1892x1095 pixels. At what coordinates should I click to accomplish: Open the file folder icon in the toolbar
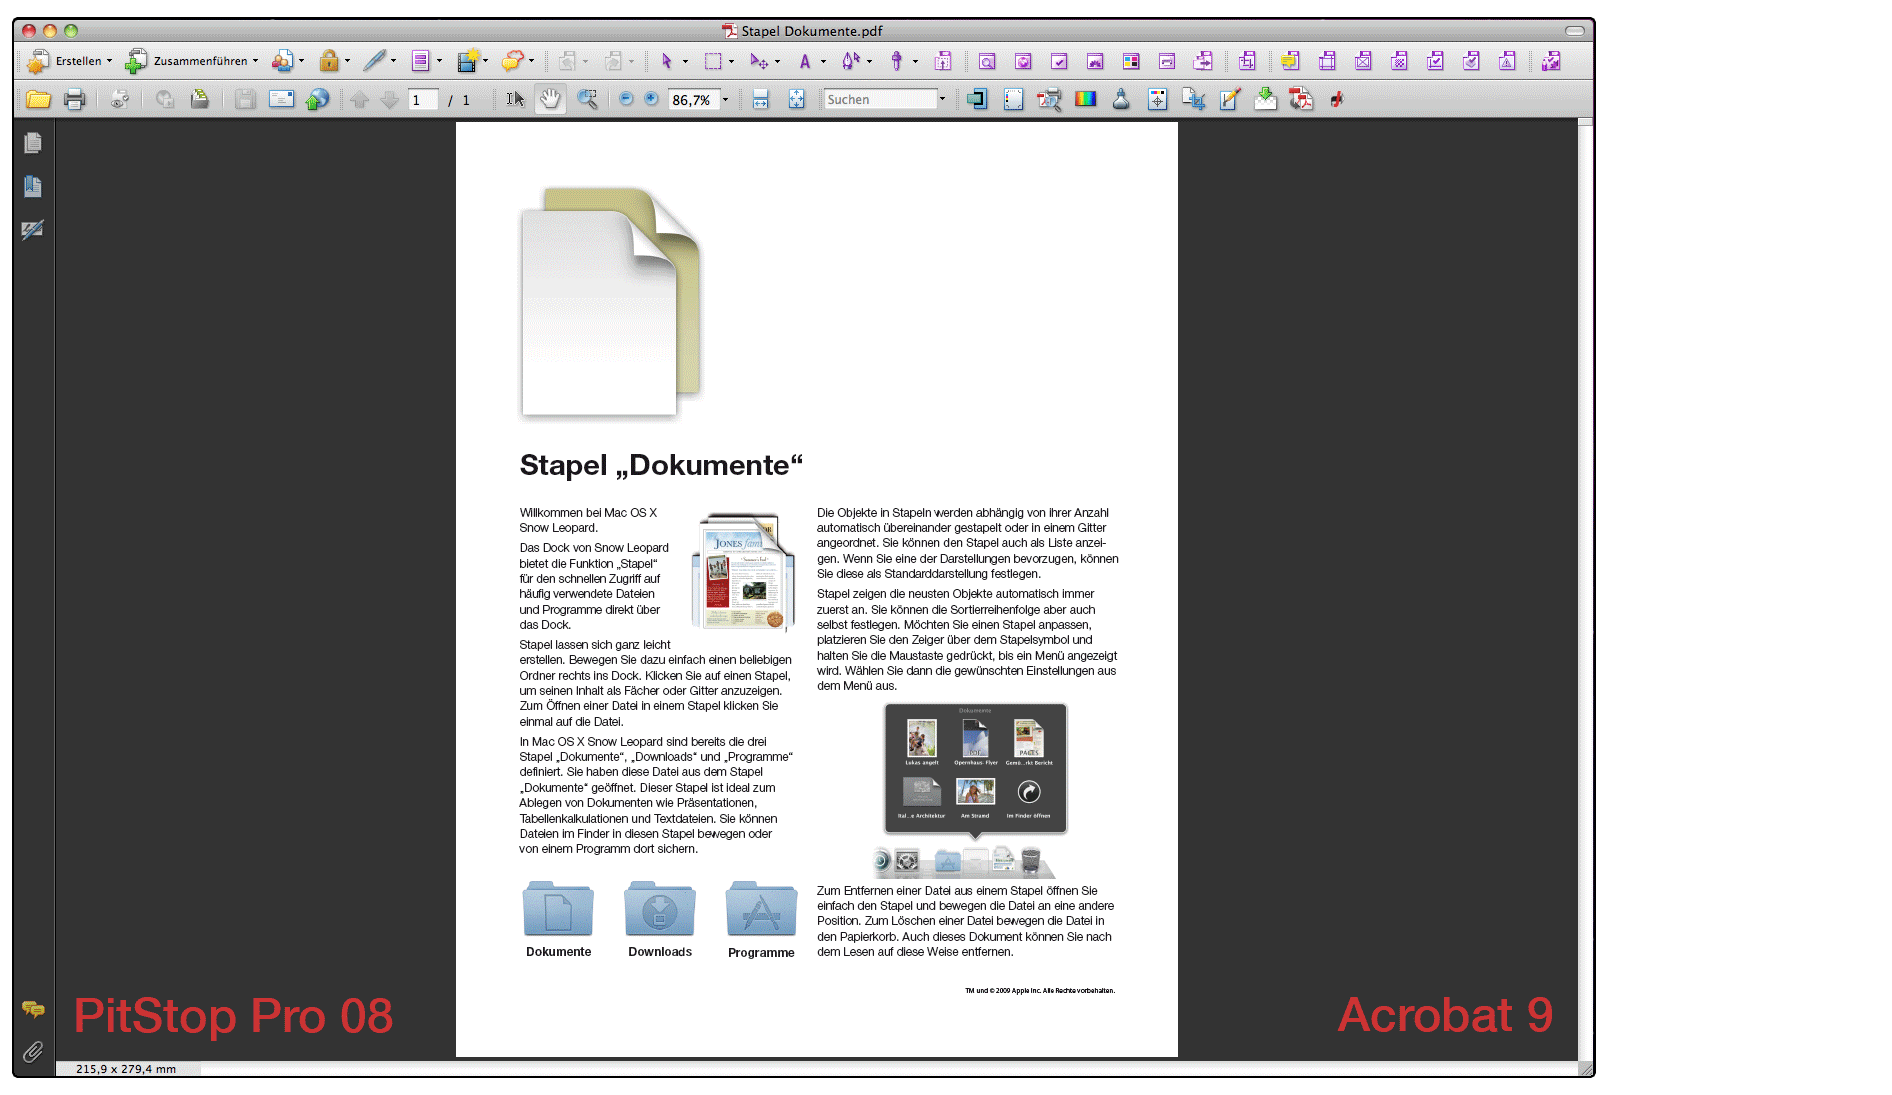38,100
